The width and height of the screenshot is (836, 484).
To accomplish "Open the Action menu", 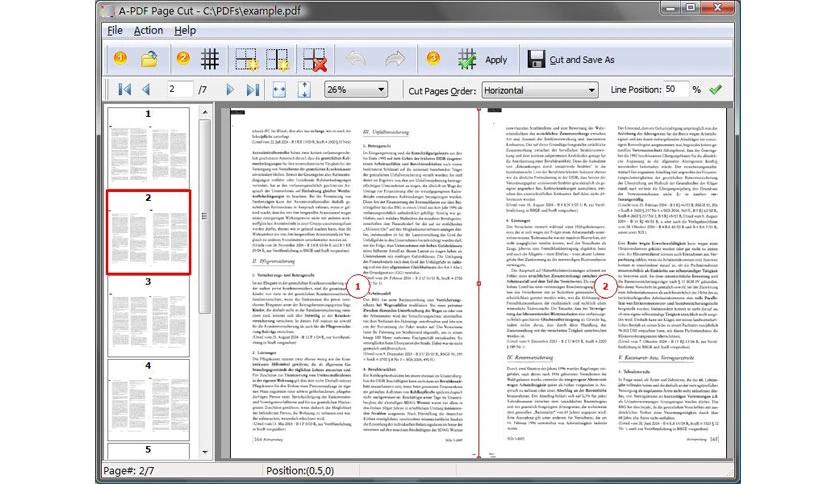I will [x=148, y=30].
